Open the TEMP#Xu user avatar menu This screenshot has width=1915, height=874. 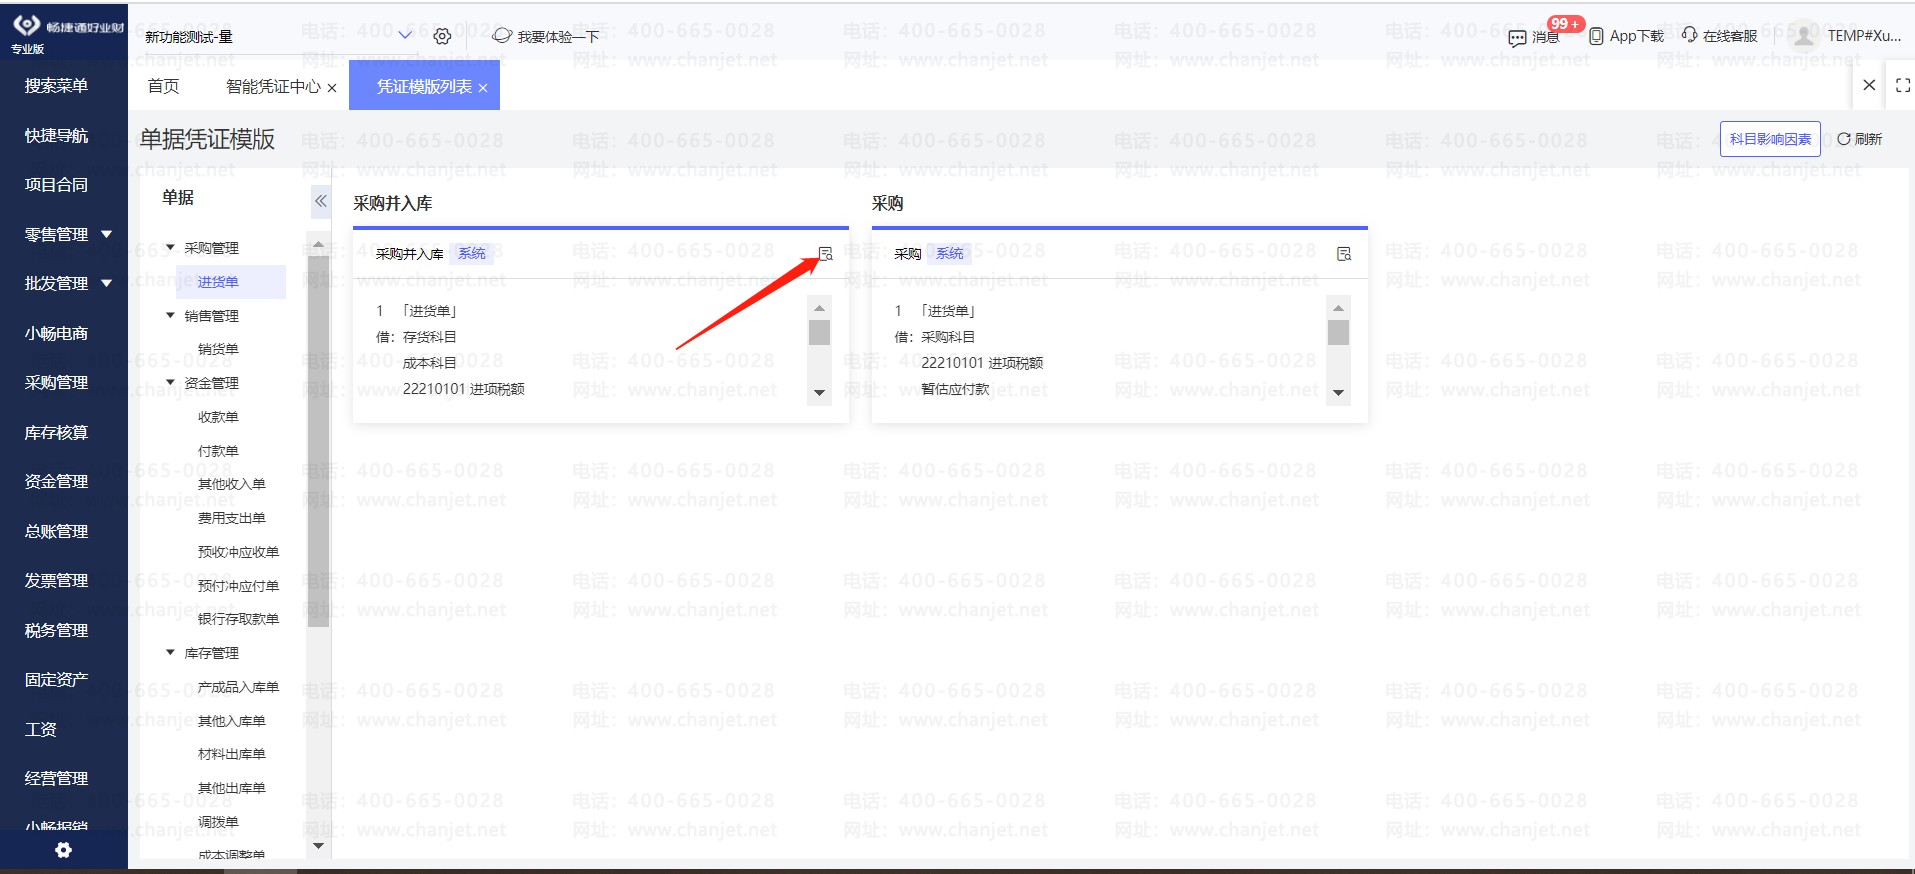pos(1803,36)
